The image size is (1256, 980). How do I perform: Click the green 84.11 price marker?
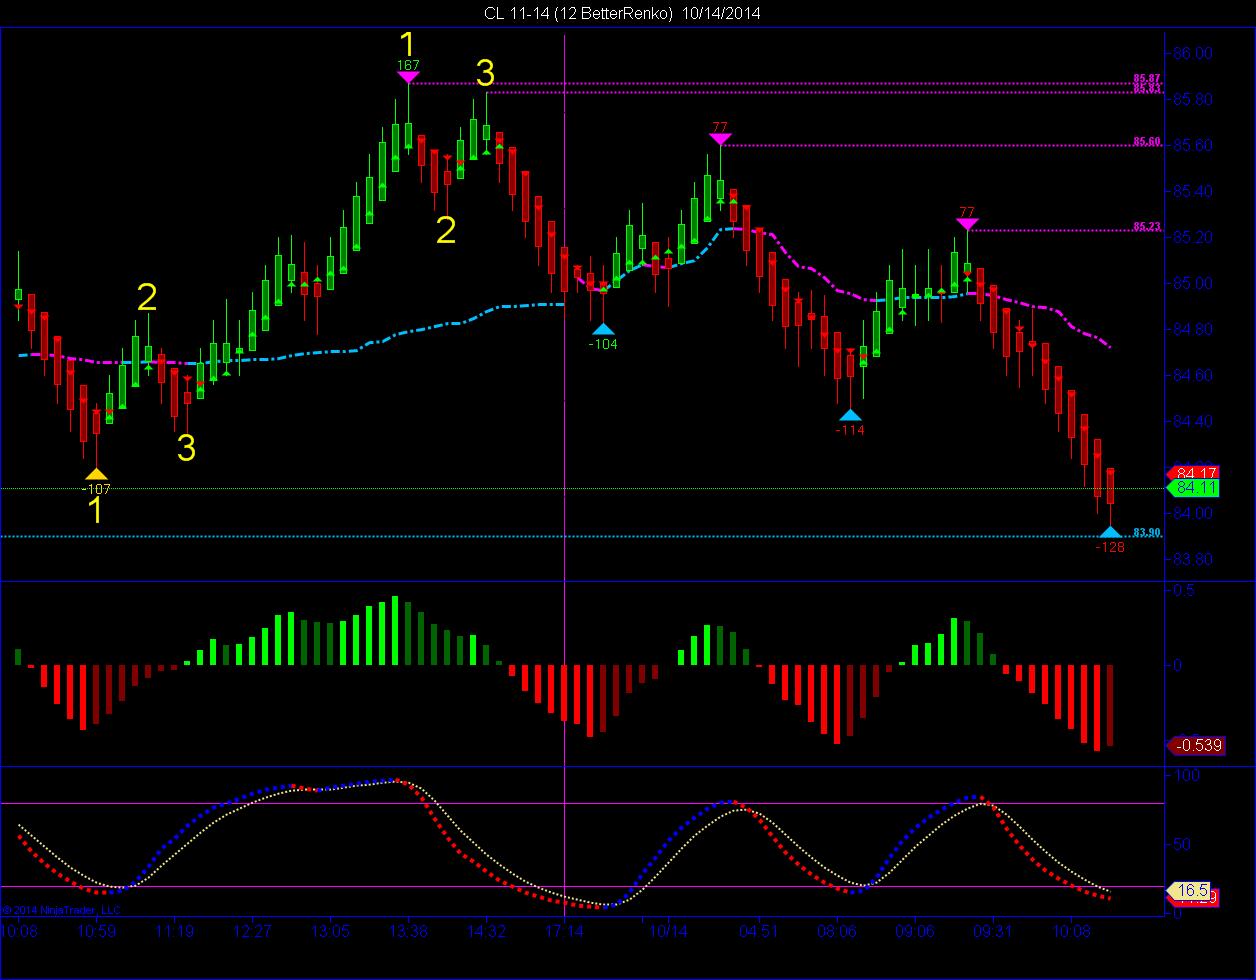pos(1193,488)
